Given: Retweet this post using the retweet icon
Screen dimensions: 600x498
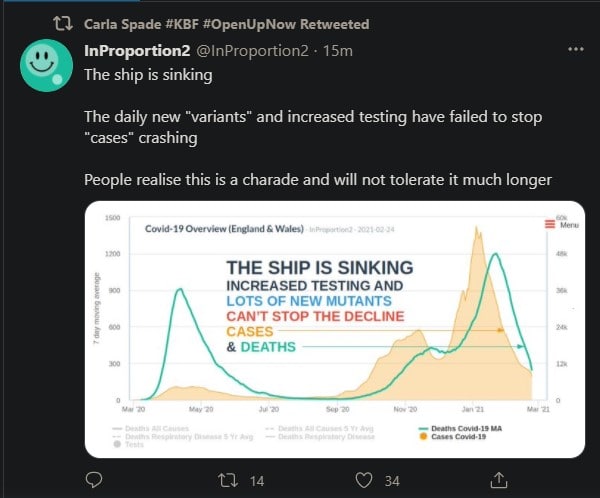Looking at the screenshot, I should click(x=228, y=480).
